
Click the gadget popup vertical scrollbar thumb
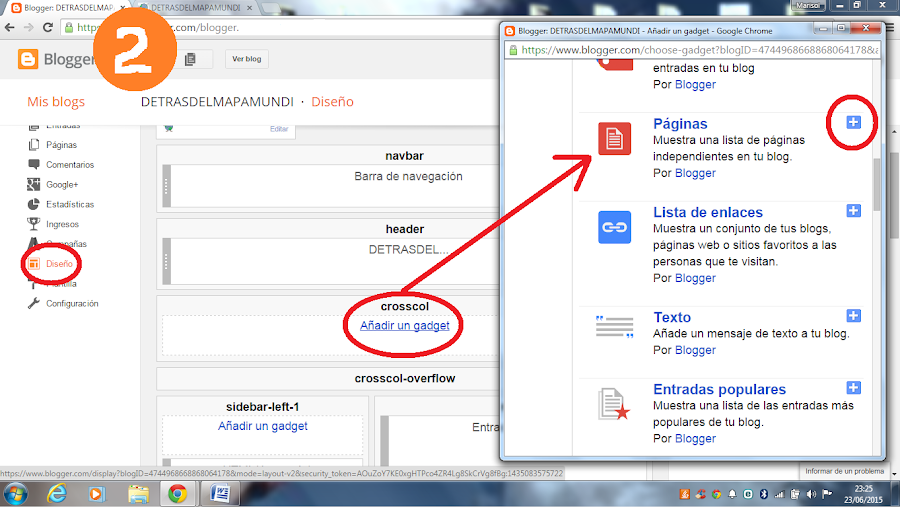tap(876, 185)
